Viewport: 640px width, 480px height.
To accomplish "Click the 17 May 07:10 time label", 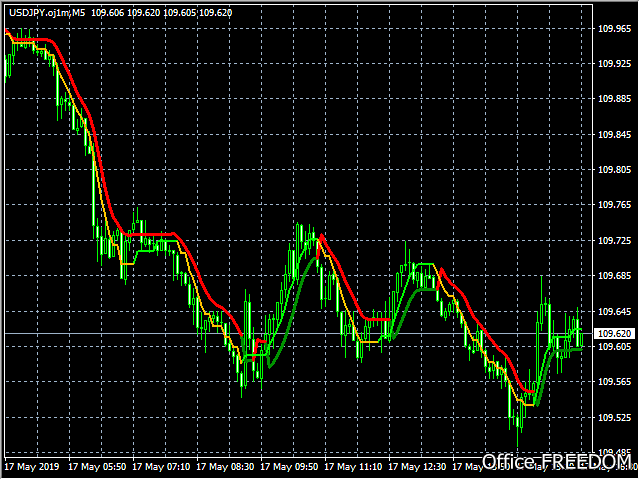I will pos(161,467).
